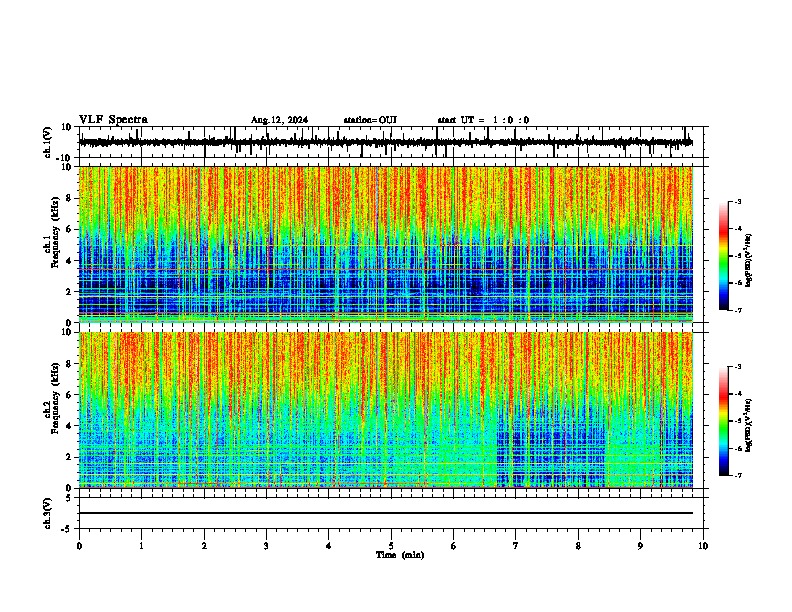Click time axis tick label "8"
792x612 pixels.
tap(578, 546)
